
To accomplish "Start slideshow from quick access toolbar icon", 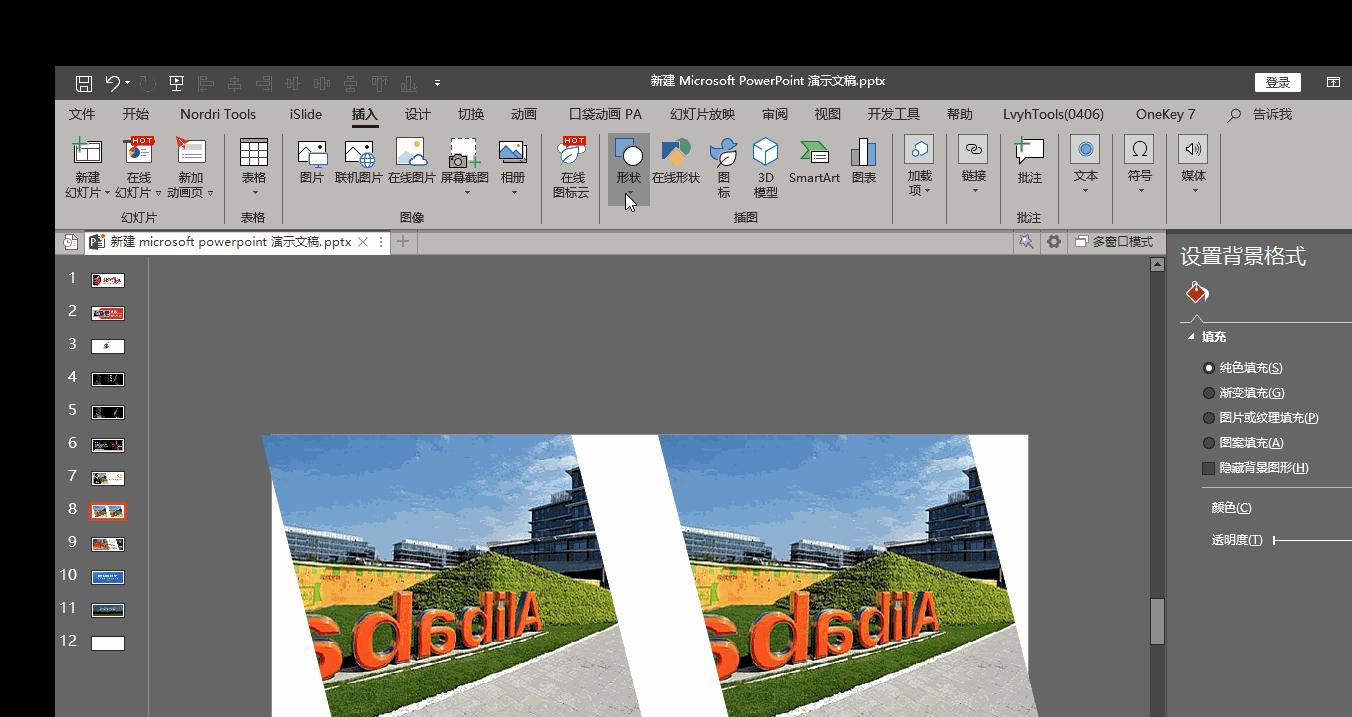I will point(176,83).
